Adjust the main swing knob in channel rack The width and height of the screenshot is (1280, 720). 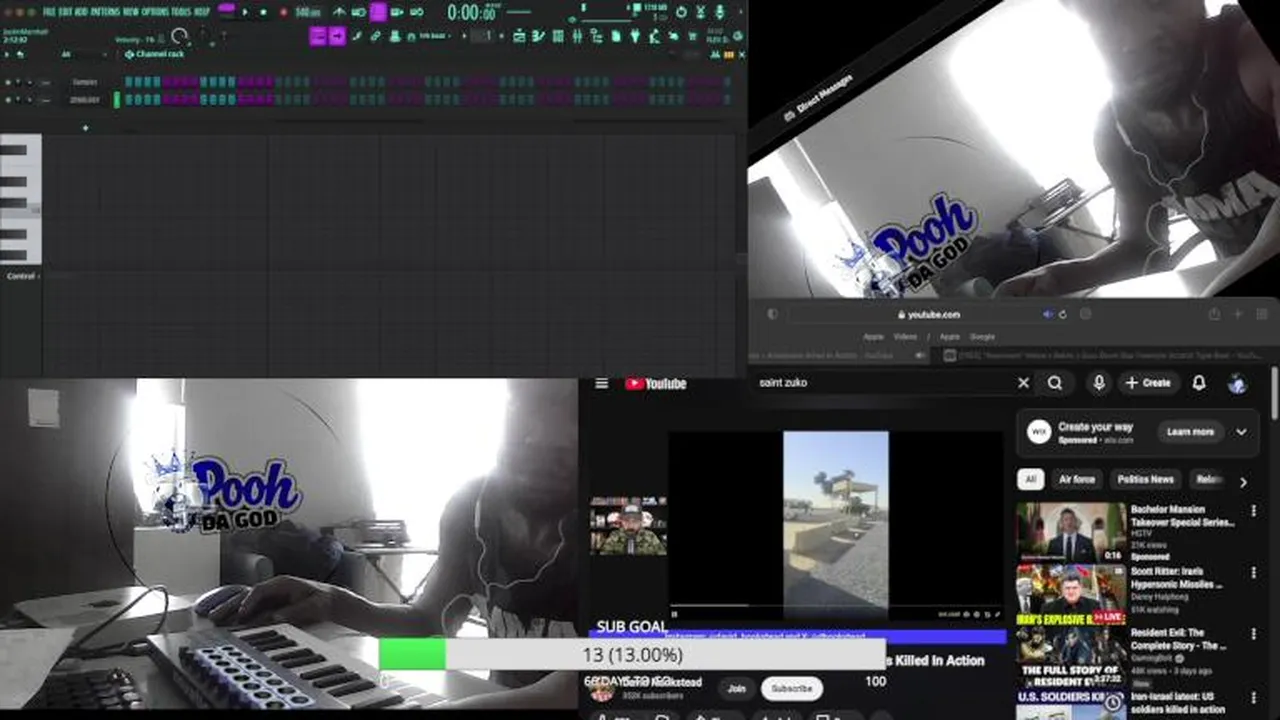(179, 37)
